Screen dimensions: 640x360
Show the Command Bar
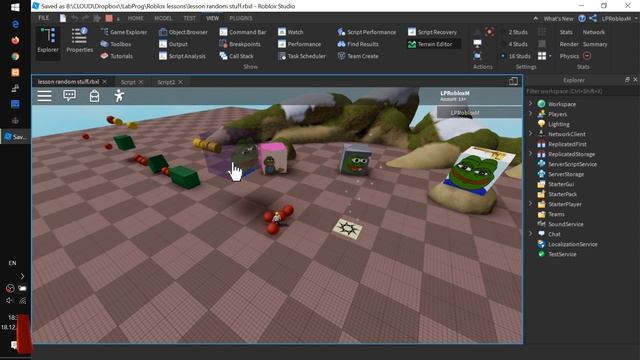(242, 32)
